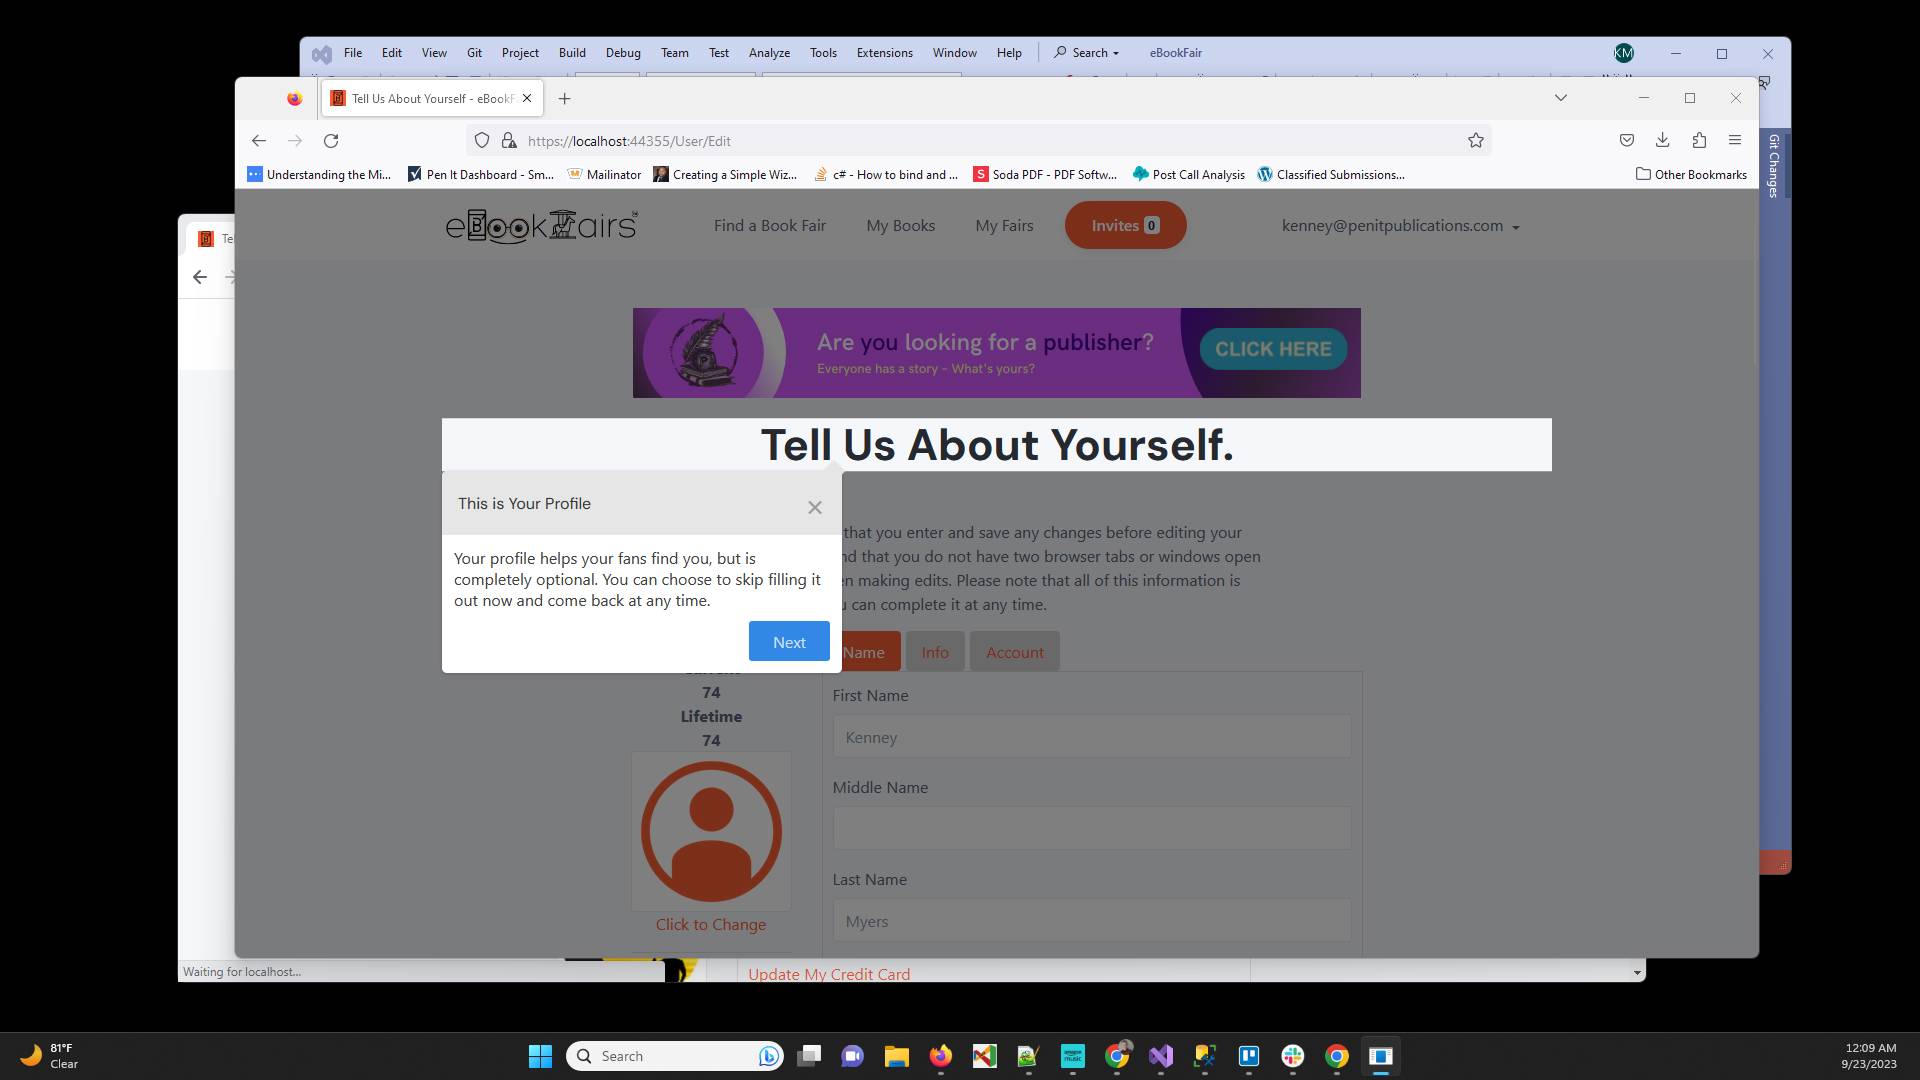The width and height of the screenshot is (1920, 1080).
Task: Open the Downloads panel
Action: (x=1663, y=140)
